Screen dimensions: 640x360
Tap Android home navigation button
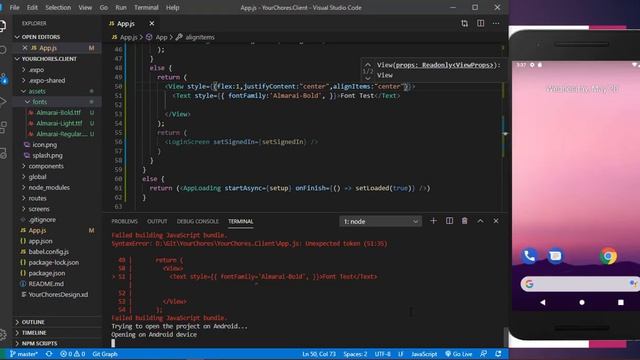[x=582, y=302]
